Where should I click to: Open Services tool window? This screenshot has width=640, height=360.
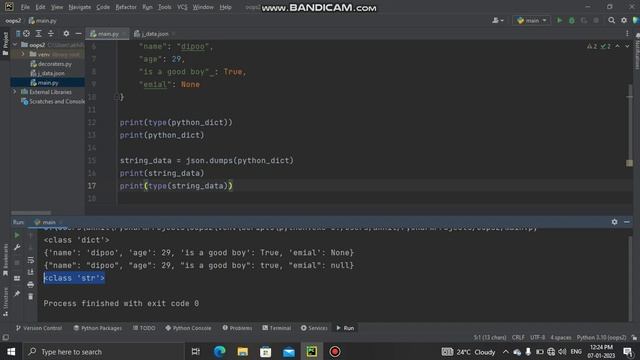click(314, 328)
